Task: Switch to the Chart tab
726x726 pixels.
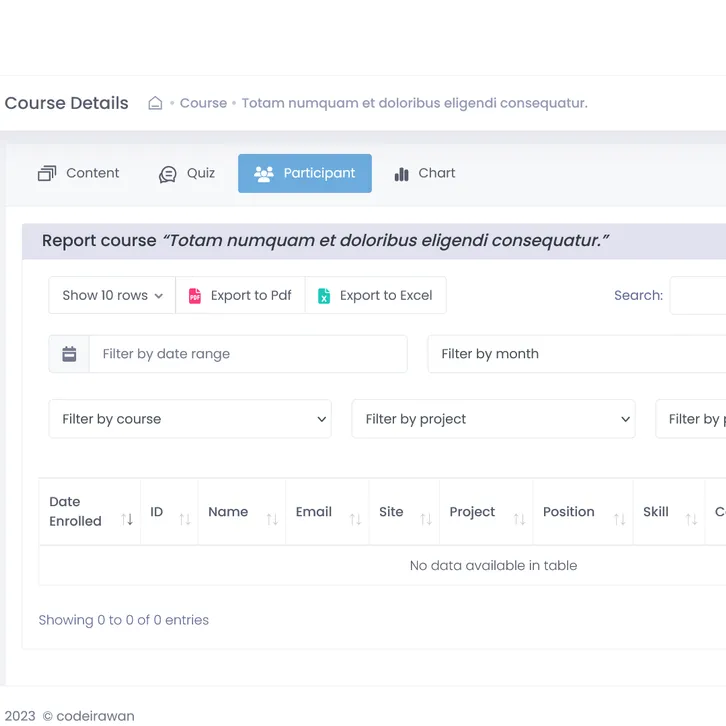Action: 424,173
